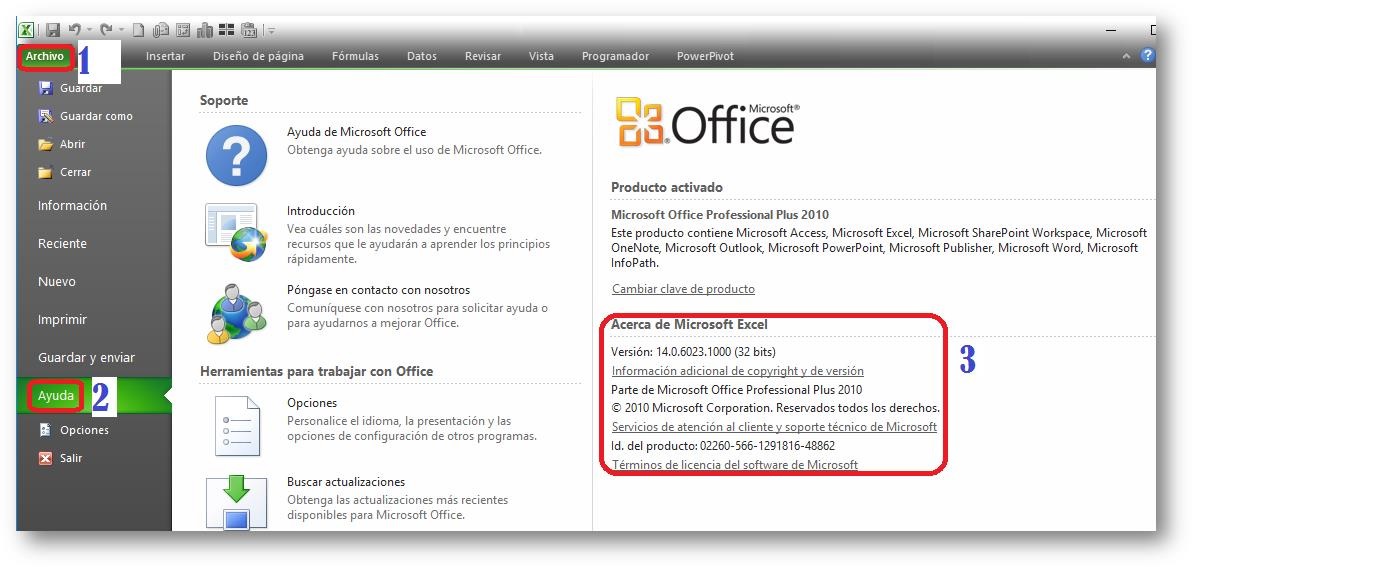Click the form icon in Quick Access Toolbar
This screenshot has height=567, width=1390.
click(183, 31)
